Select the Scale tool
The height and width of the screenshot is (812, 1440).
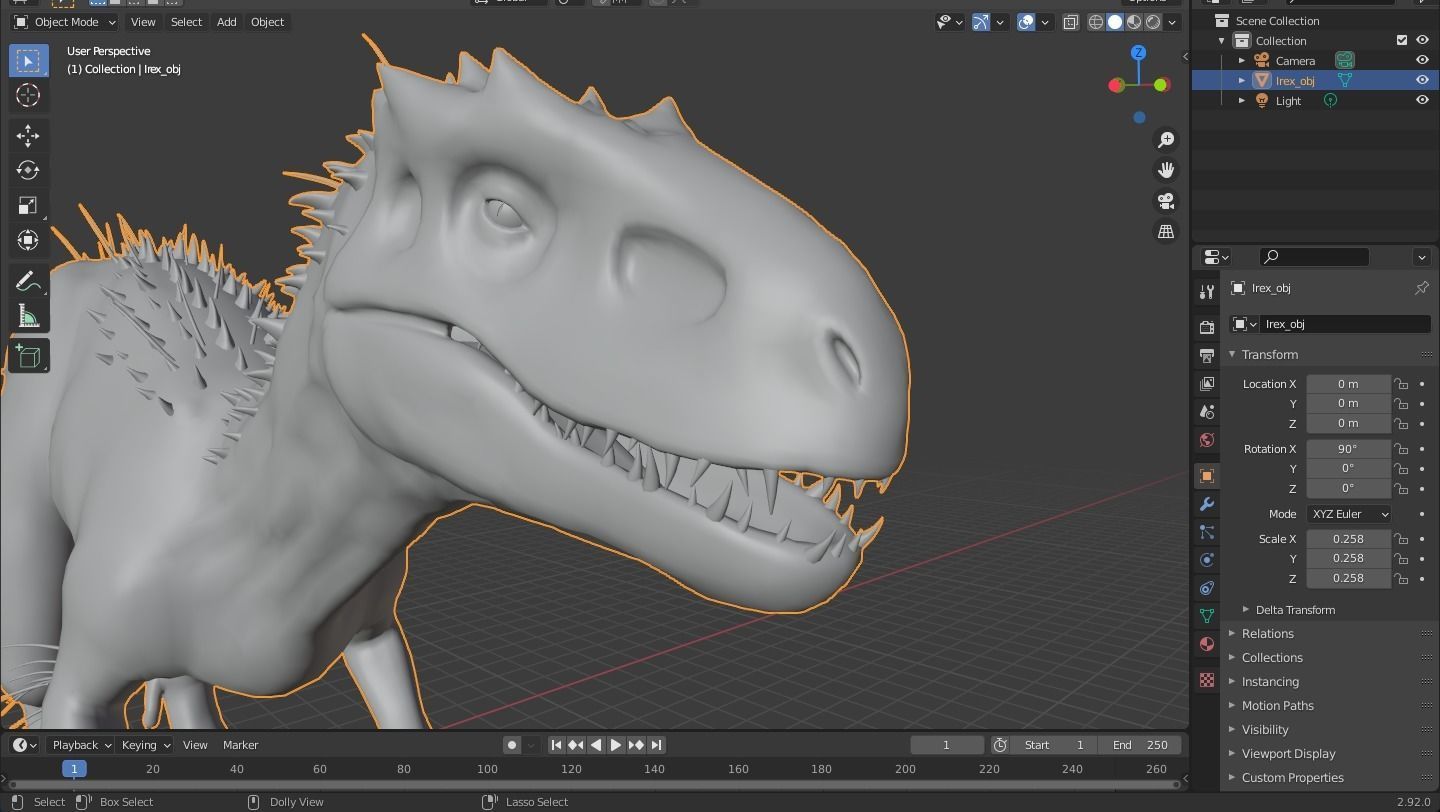29,205
